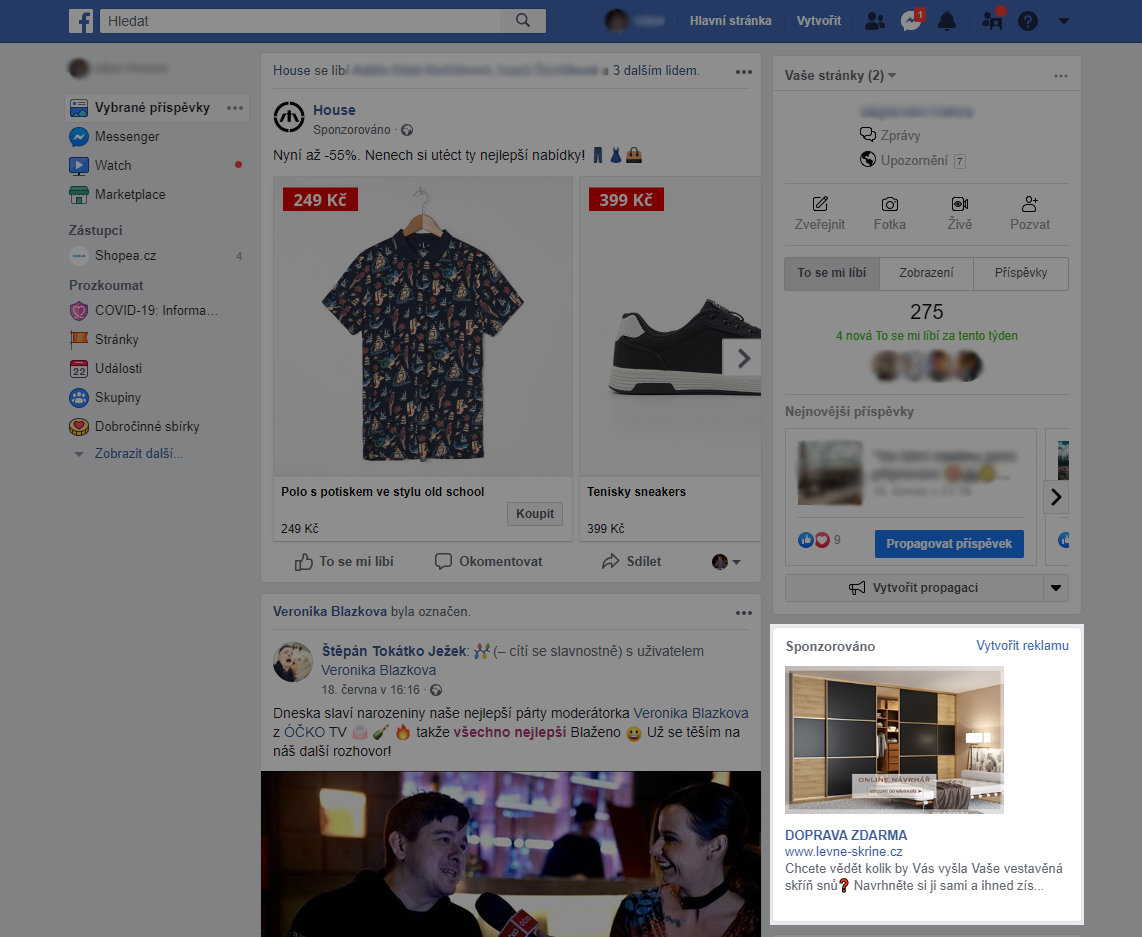Switch to the Příspěvky tab
This screenshot has height=937, width=1142.
[1021, 273]
